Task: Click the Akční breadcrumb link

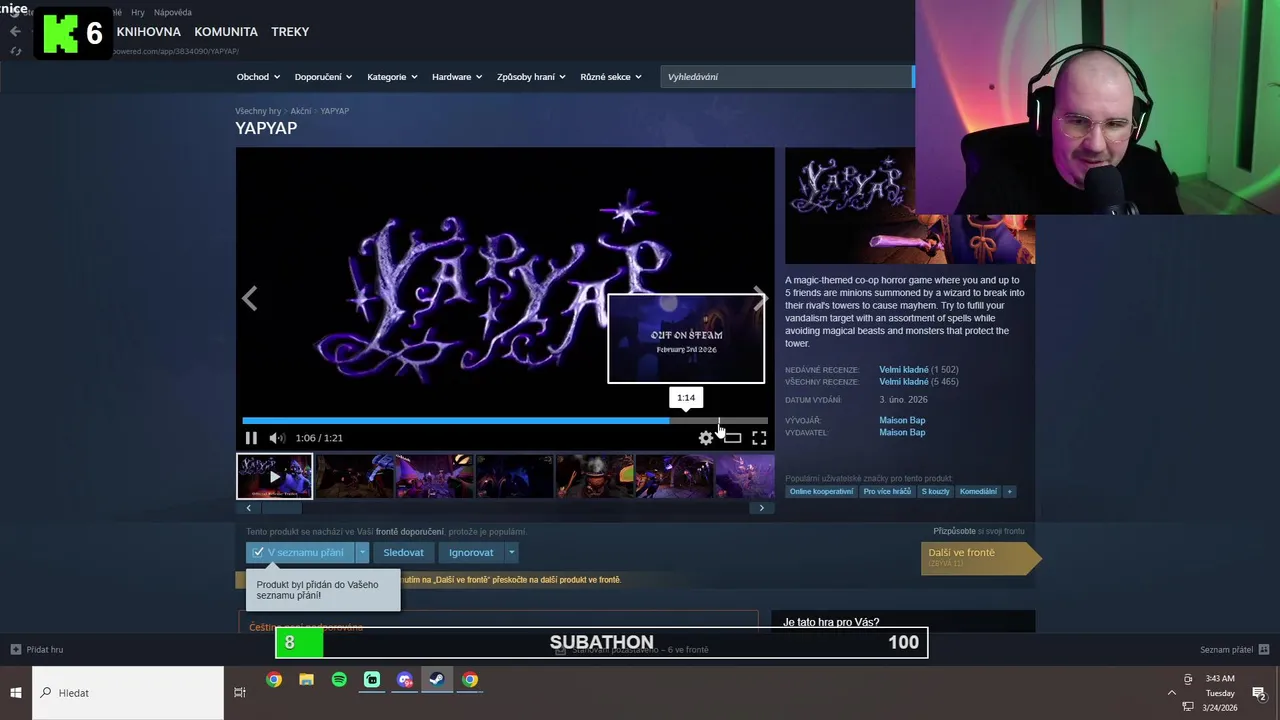Action: point(301,111)
